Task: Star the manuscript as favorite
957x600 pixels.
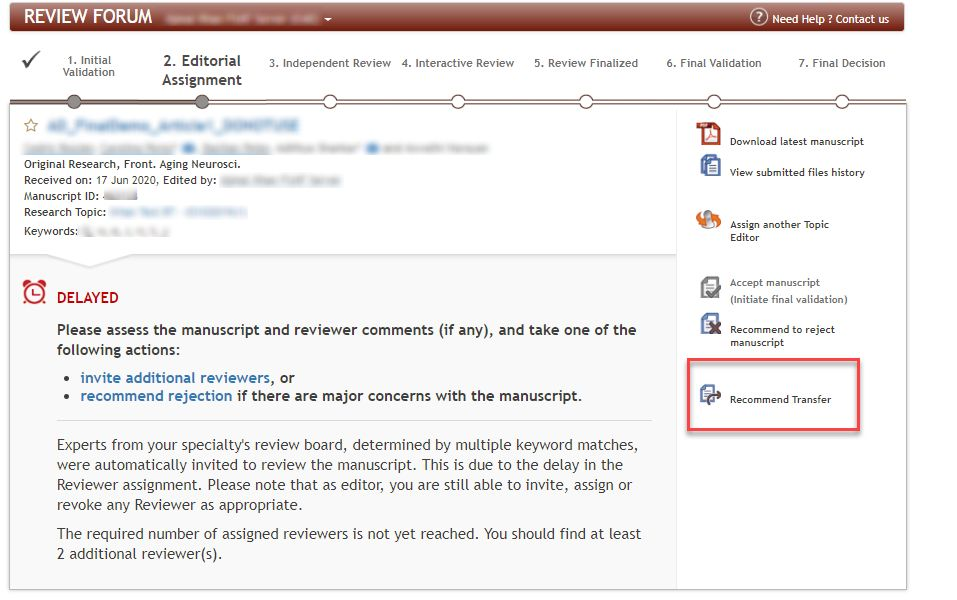Action: (x=31, y=126)
